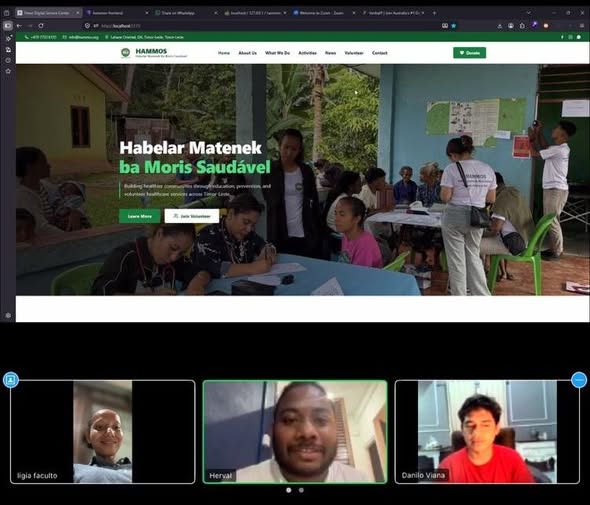Switch to the last browser tab

pyautogui.click(x=393, y=13)
